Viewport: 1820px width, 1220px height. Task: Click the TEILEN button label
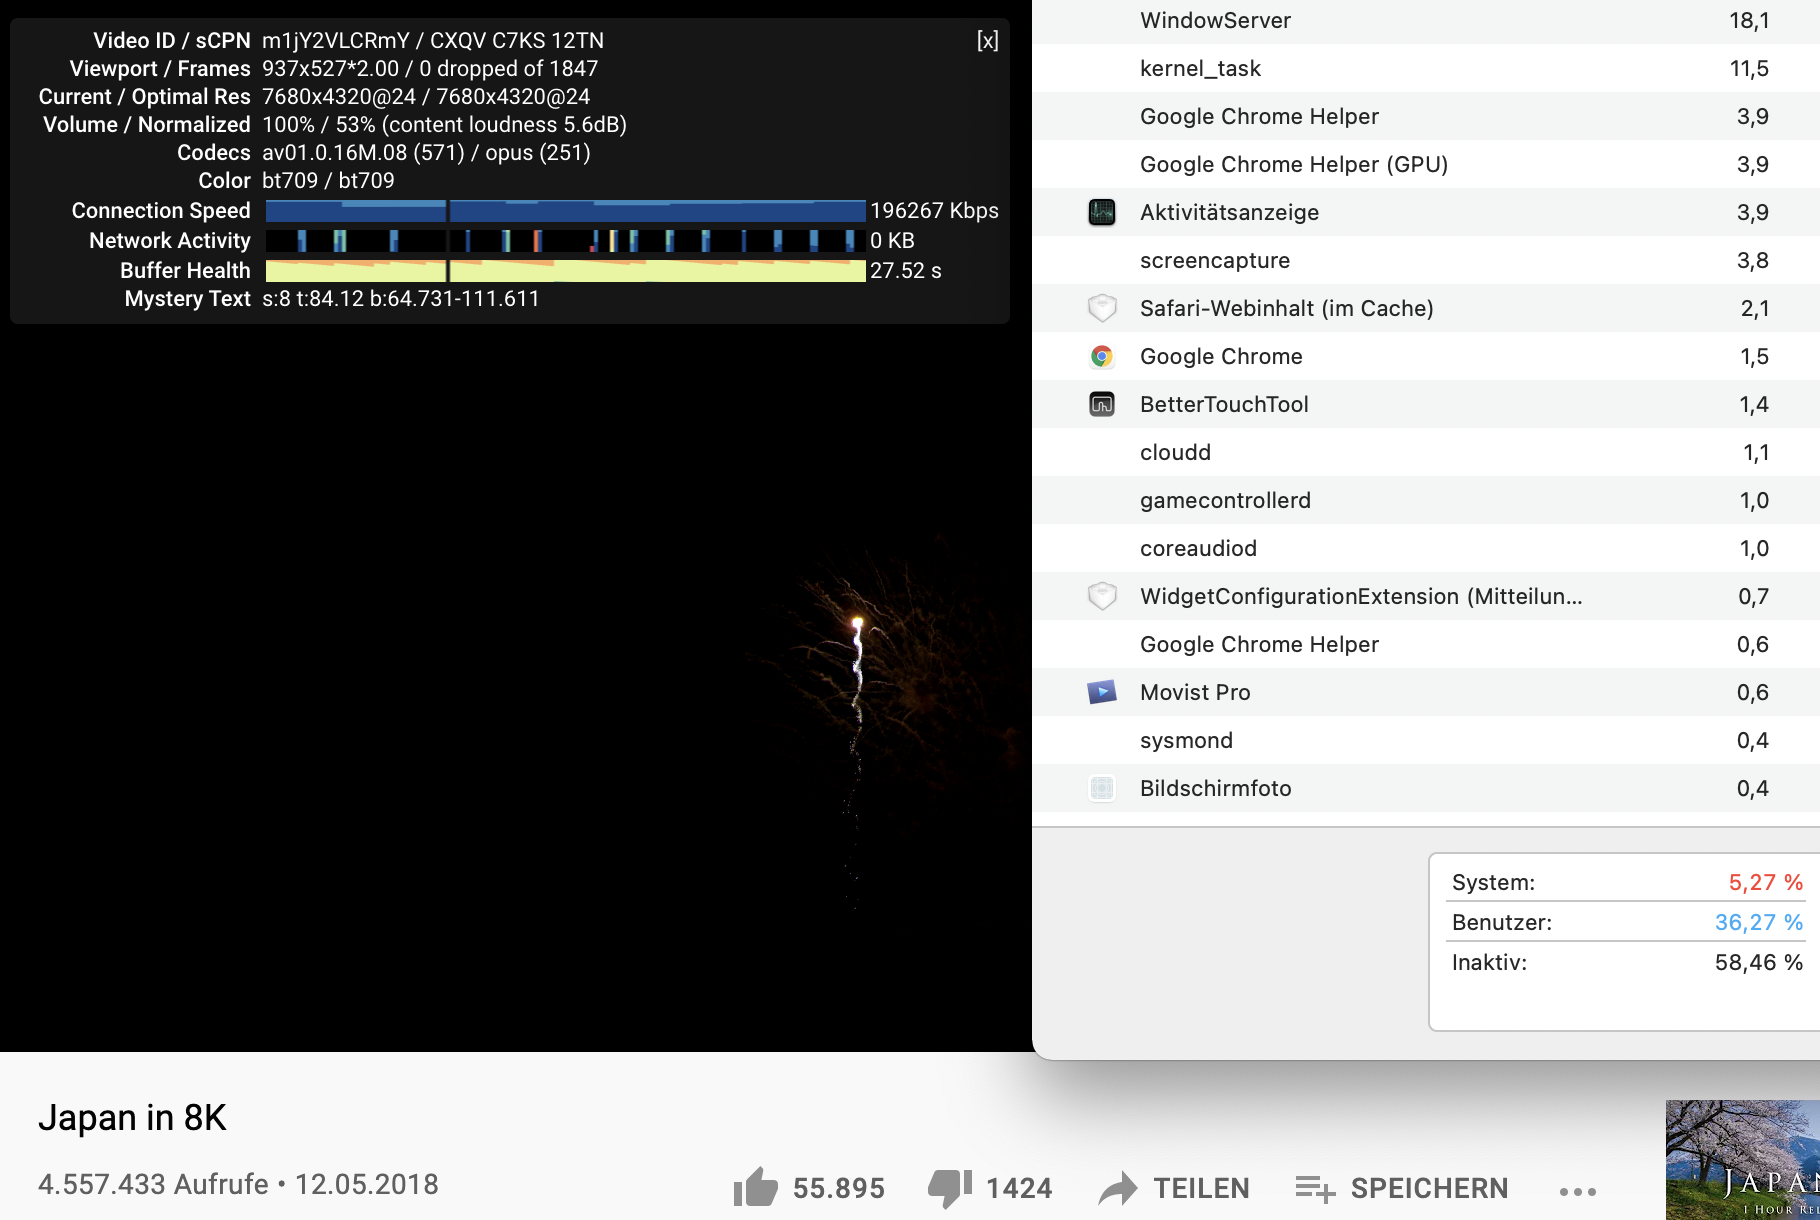tap(1201, 1188)
